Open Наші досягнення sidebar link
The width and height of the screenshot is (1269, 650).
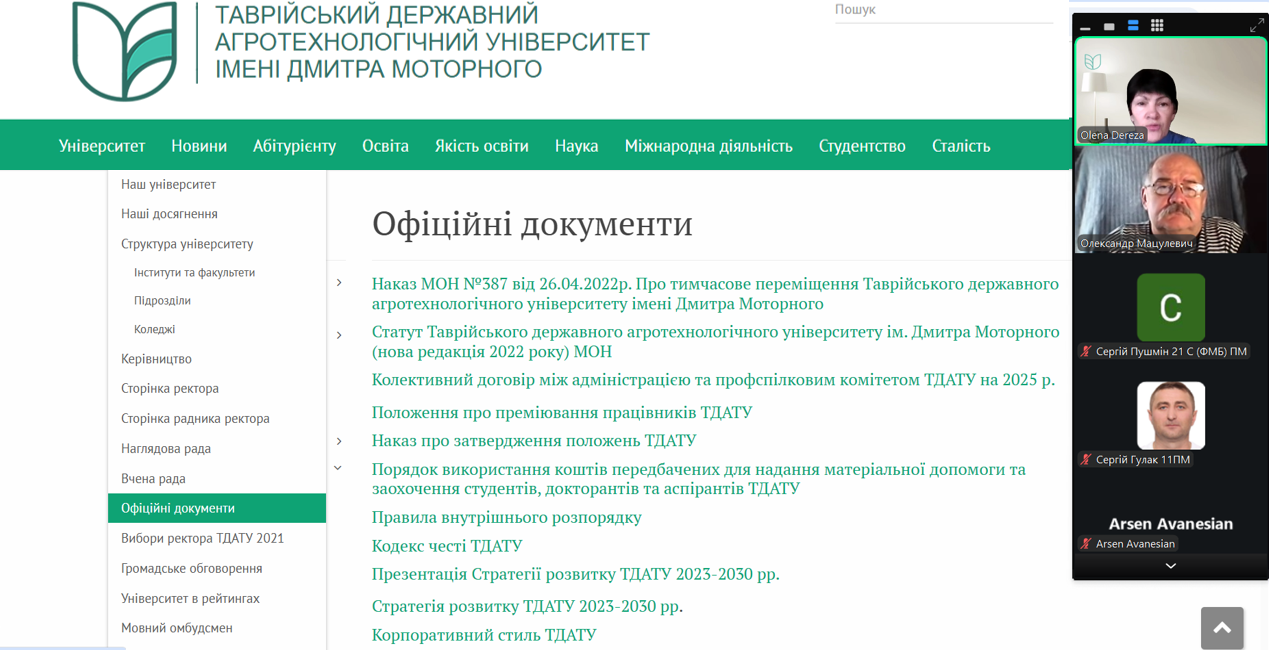tap(169, 214)
